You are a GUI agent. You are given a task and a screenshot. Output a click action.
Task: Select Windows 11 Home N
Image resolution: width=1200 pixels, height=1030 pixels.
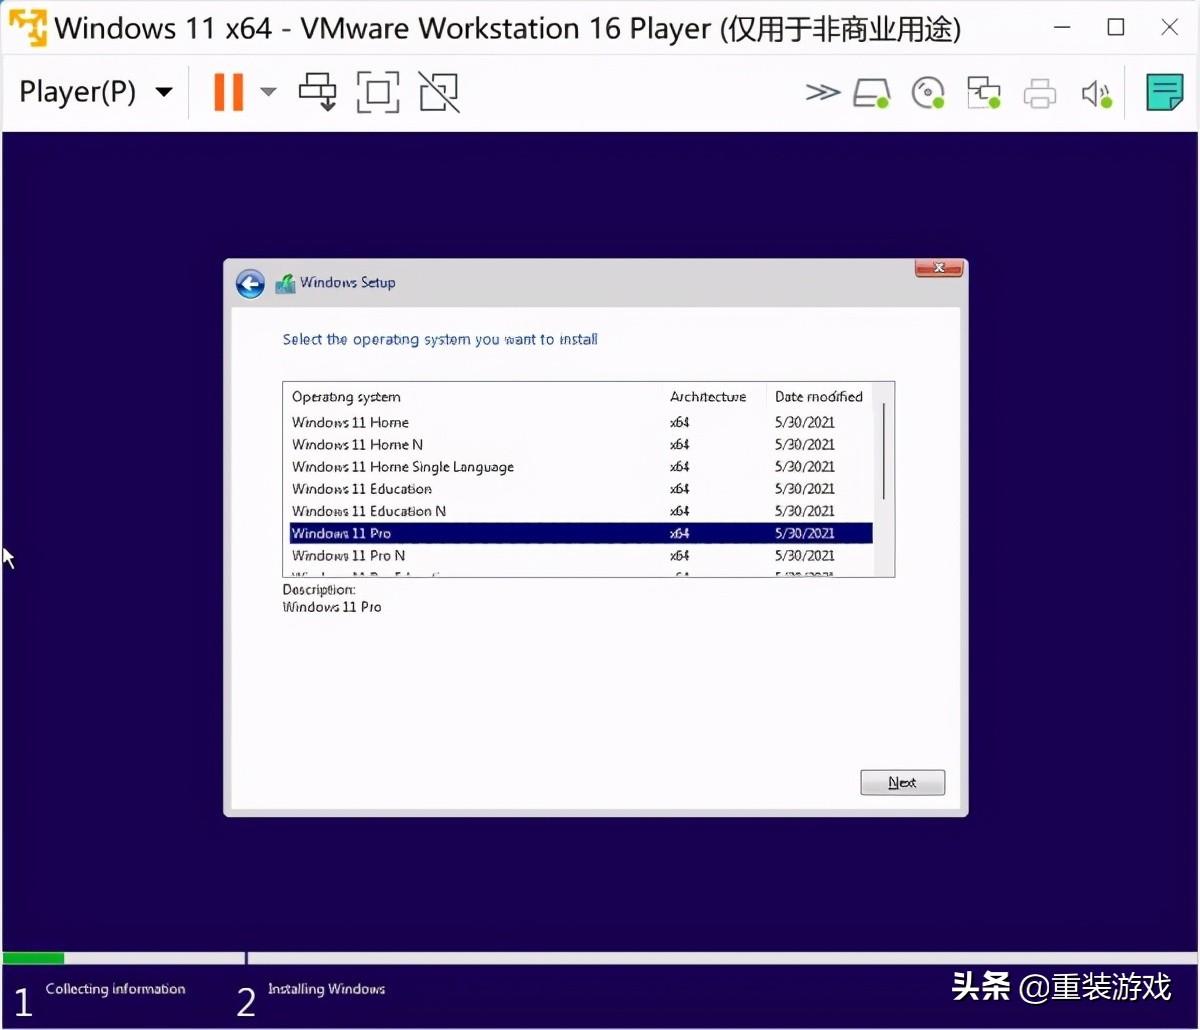tap(581, 445)
